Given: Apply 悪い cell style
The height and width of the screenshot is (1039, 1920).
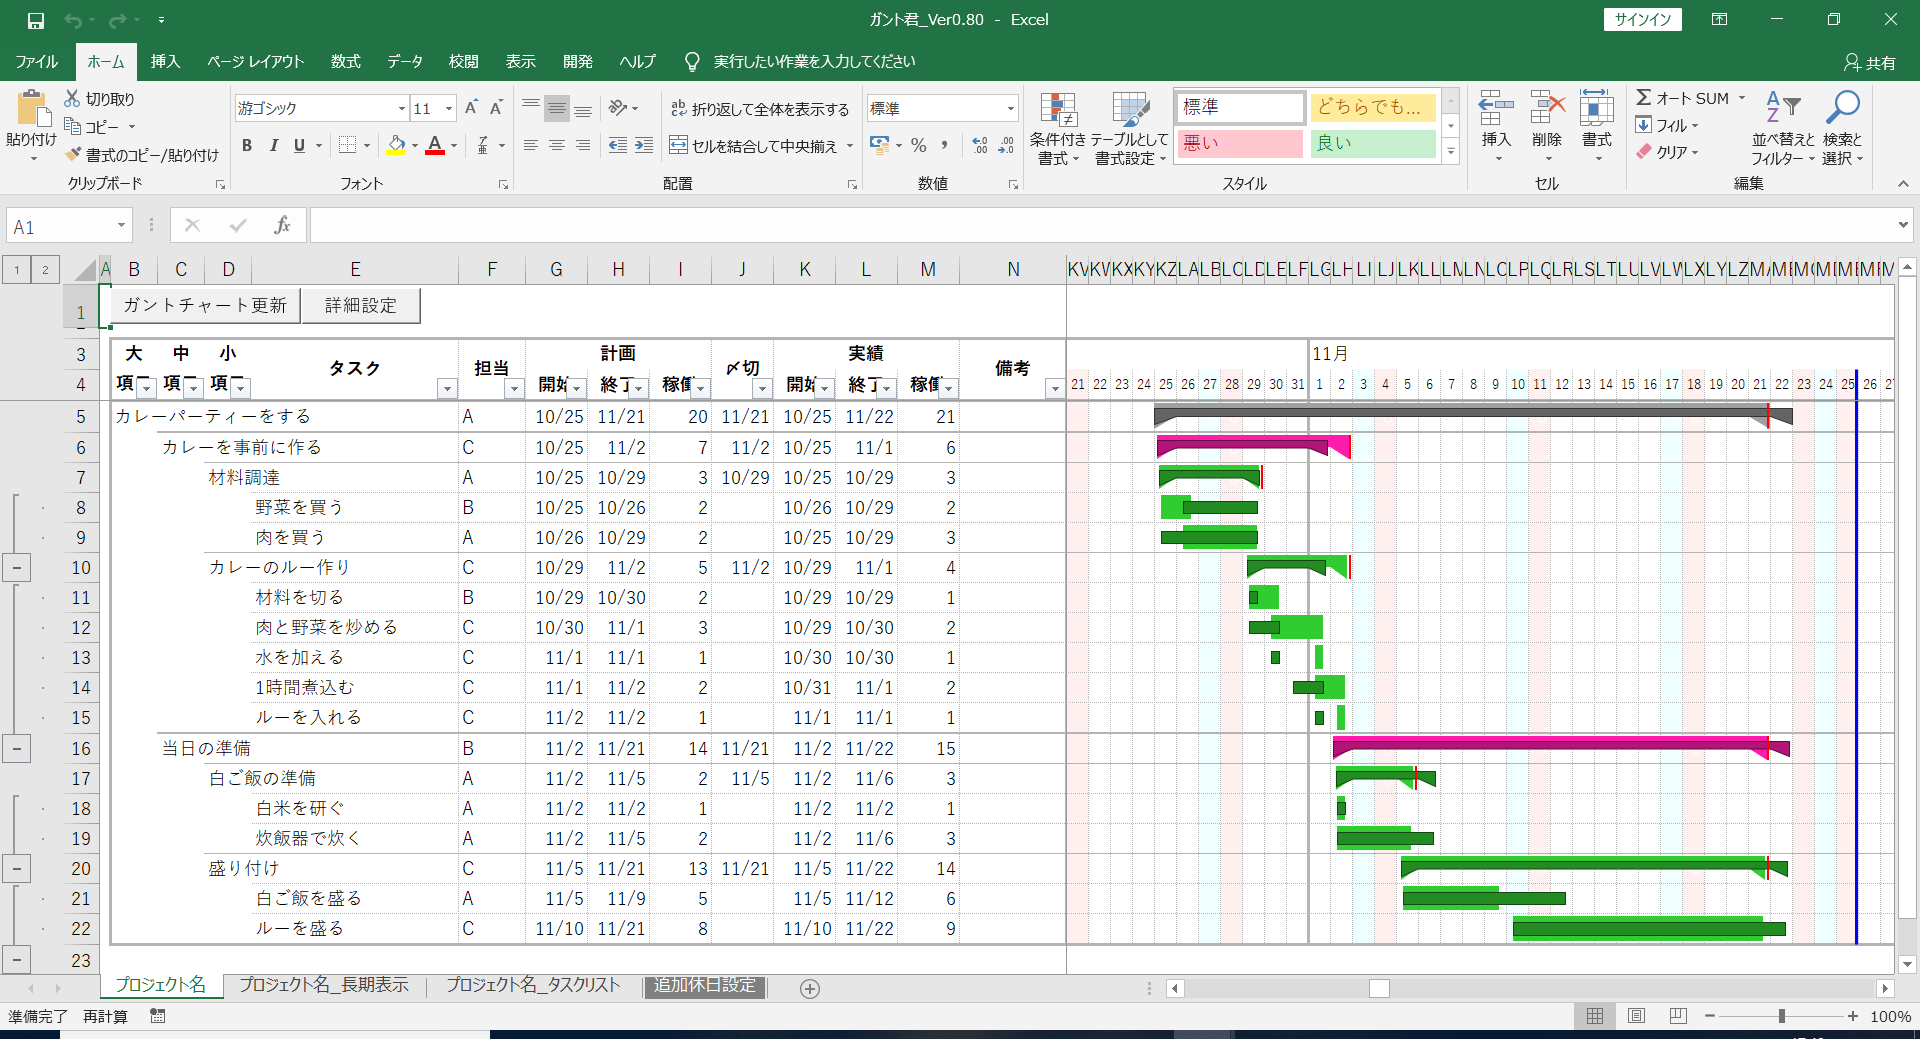Looking at the screenshot, I should pos(1240,144).
